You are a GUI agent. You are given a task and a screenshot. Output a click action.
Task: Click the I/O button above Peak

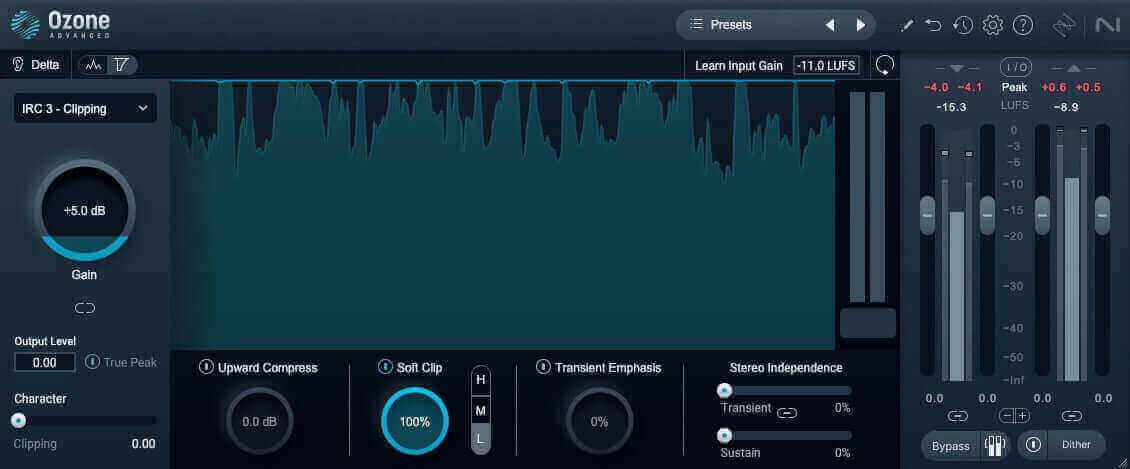tap(1015, 68)
